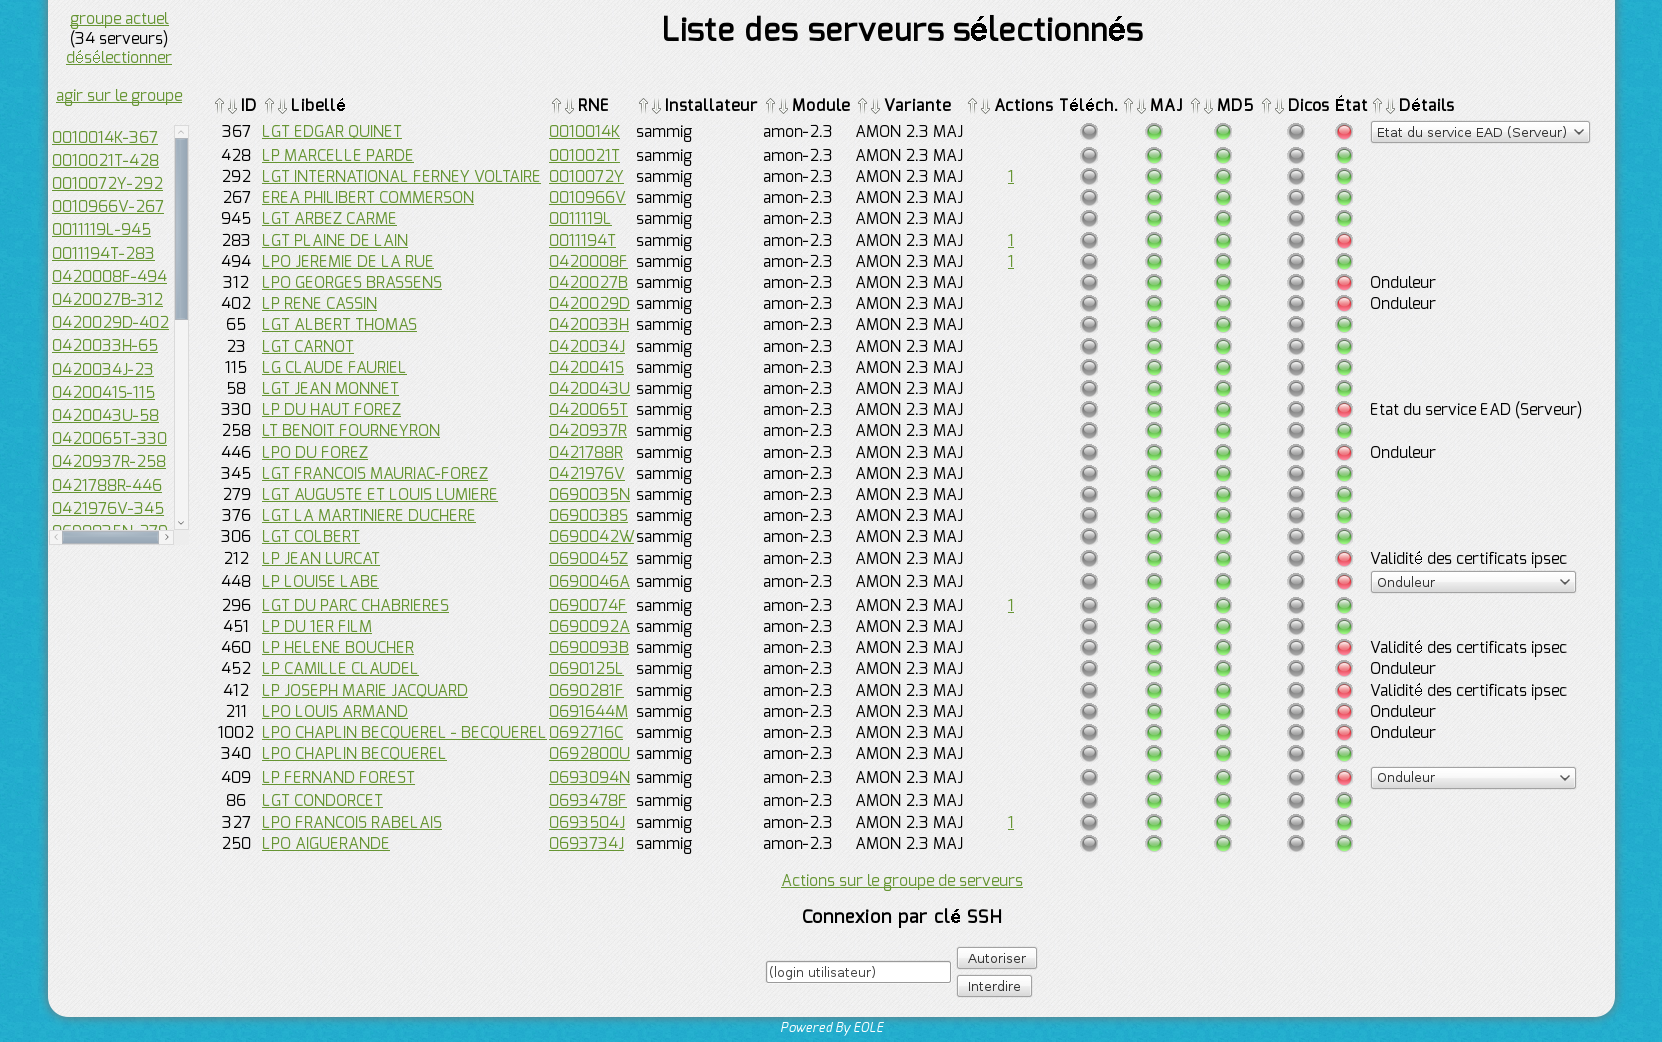Image resolution: width=1662 pixels, height=1042 pixels.
Task: Click the login utilisateur text field
Action: [857, 972]
